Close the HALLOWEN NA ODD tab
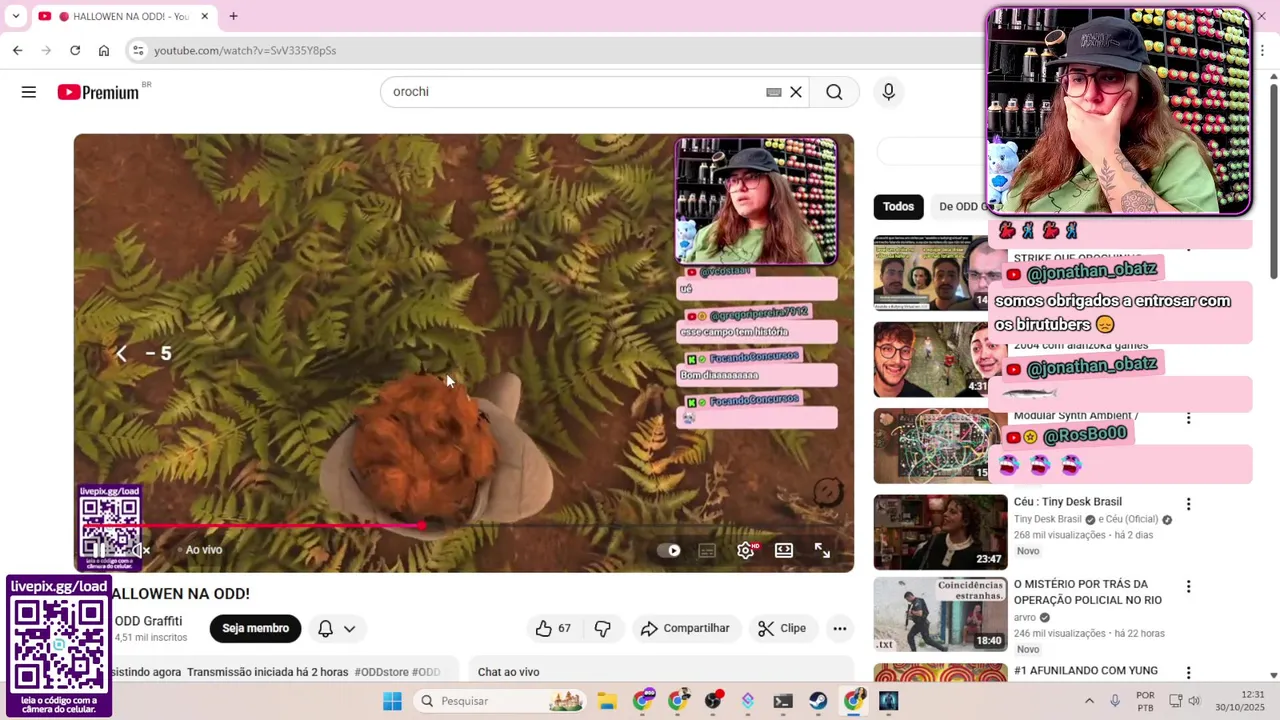The image size is (1280, 720). [x=205, y=16]
